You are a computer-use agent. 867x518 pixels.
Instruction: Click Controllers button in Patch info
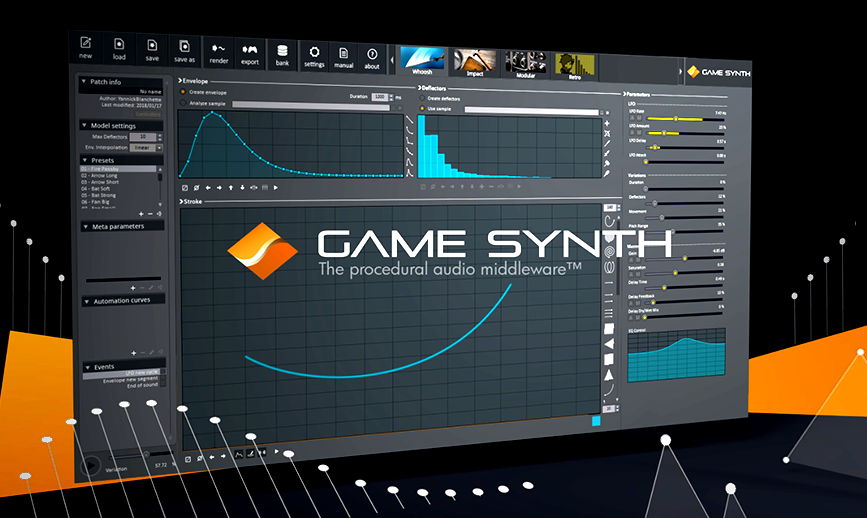click(148, 114)
